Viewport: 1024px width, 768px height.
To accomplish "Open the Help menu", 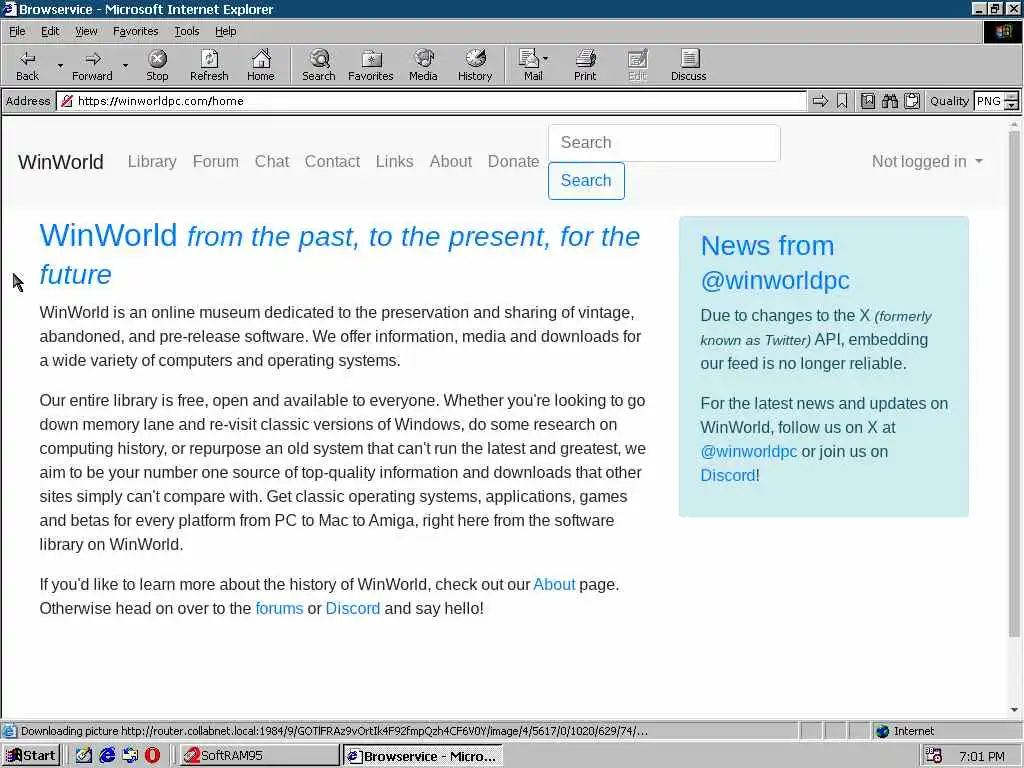I will click(225, 31).
